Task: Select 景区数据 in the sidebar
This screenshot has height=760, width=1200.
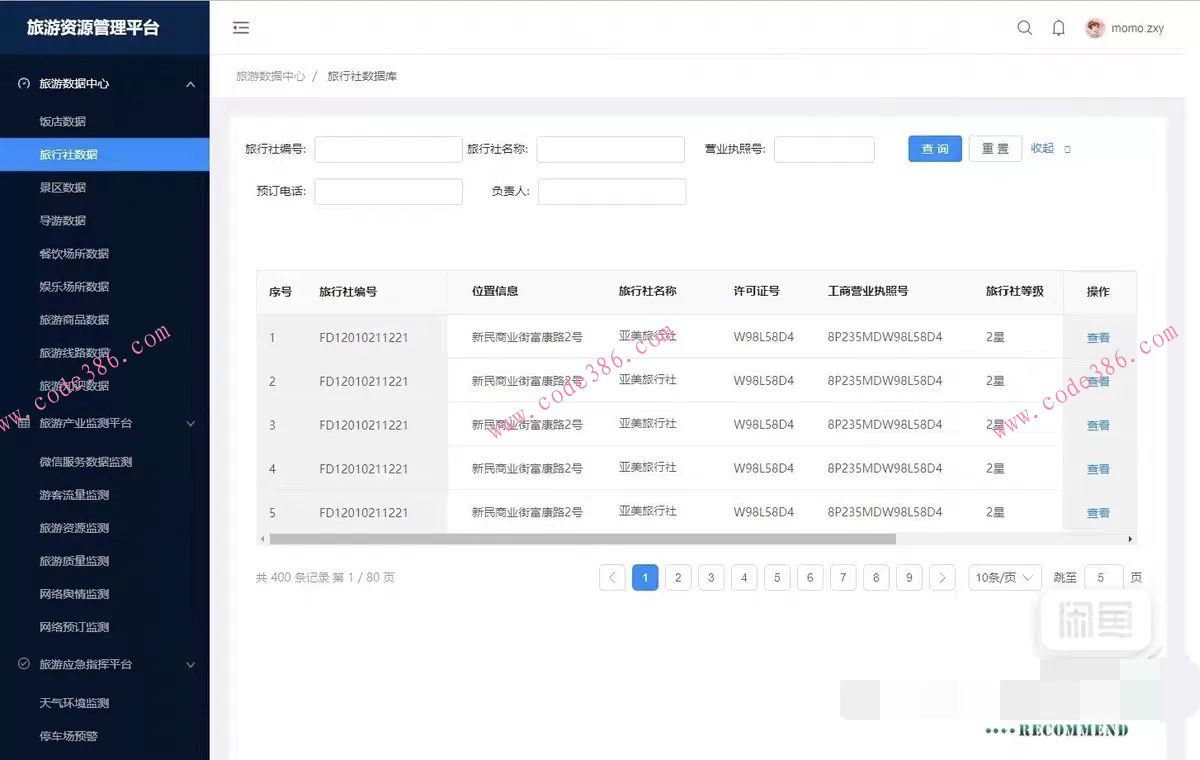Action: [62, 187]
